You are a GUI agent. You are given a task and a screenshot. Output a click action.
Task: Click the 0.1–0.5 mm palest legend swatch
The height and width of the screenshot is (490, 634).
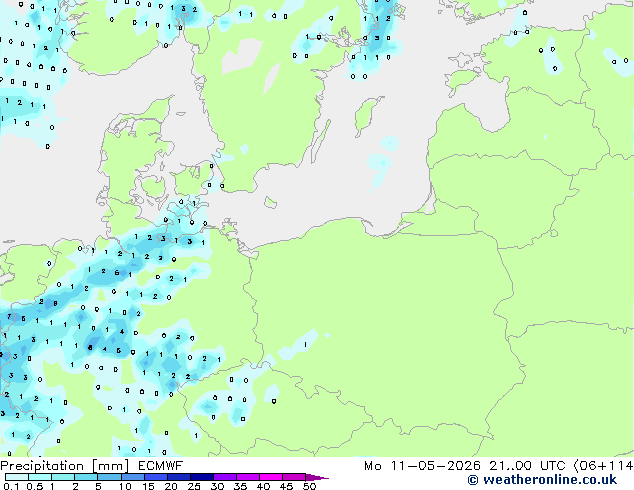click(x=17, y=477)
